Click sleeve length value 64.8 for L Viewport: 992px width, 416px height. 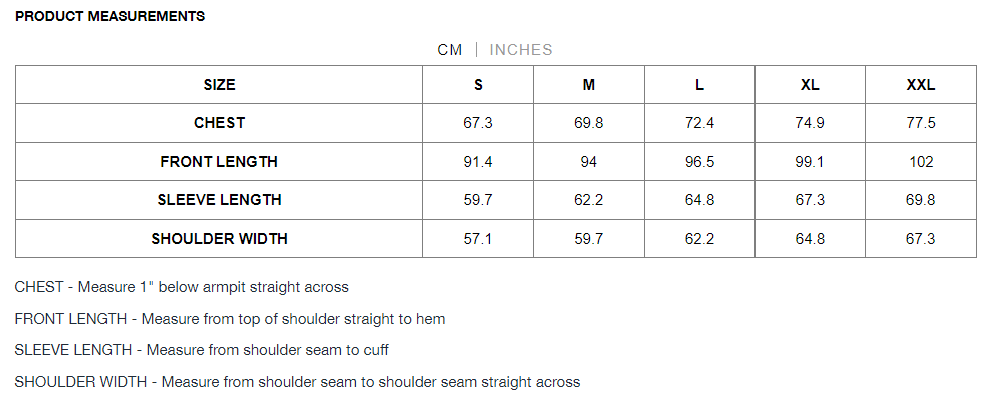click(700, 200)
